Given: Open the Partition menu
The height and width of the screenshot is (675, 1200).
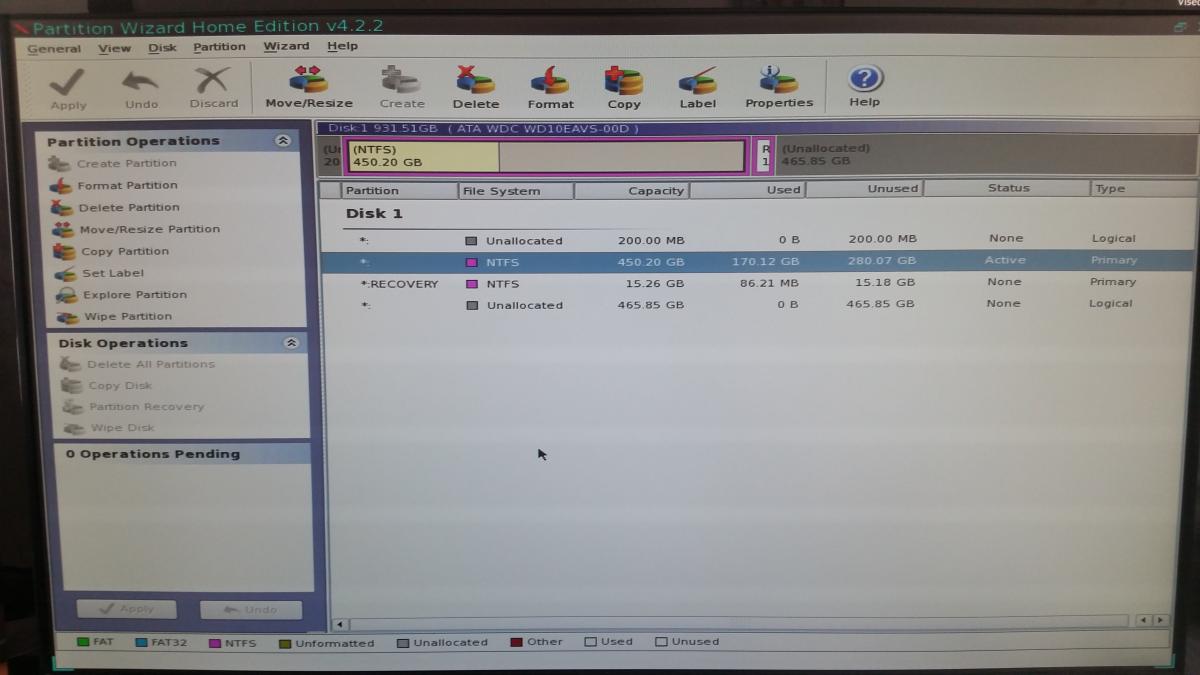Looking at the screenshot, I should [219, 46].
